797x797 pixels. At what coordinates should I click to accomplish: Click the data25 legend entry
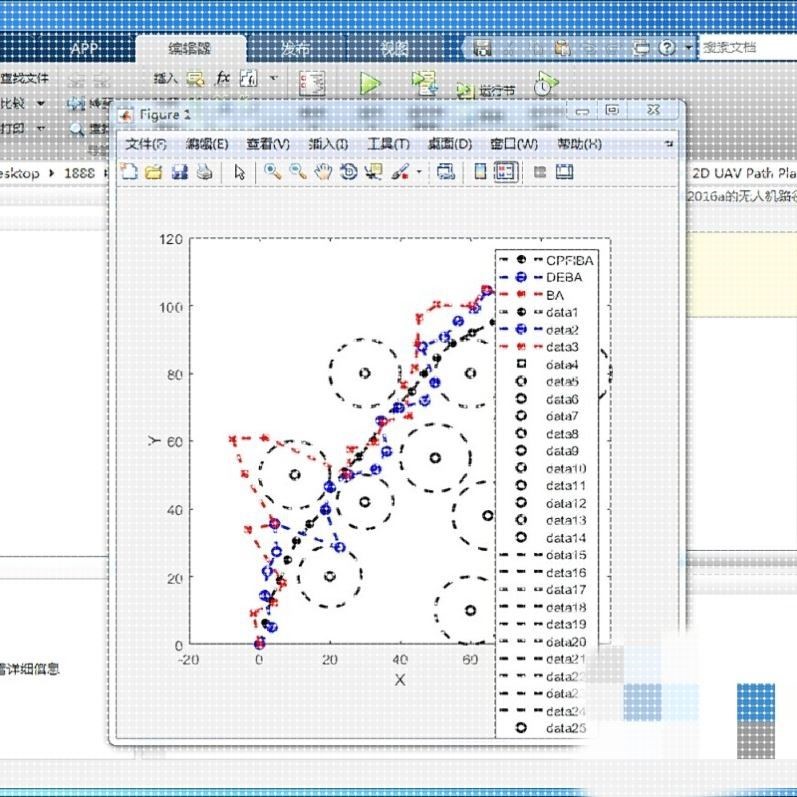click(550, 728)
